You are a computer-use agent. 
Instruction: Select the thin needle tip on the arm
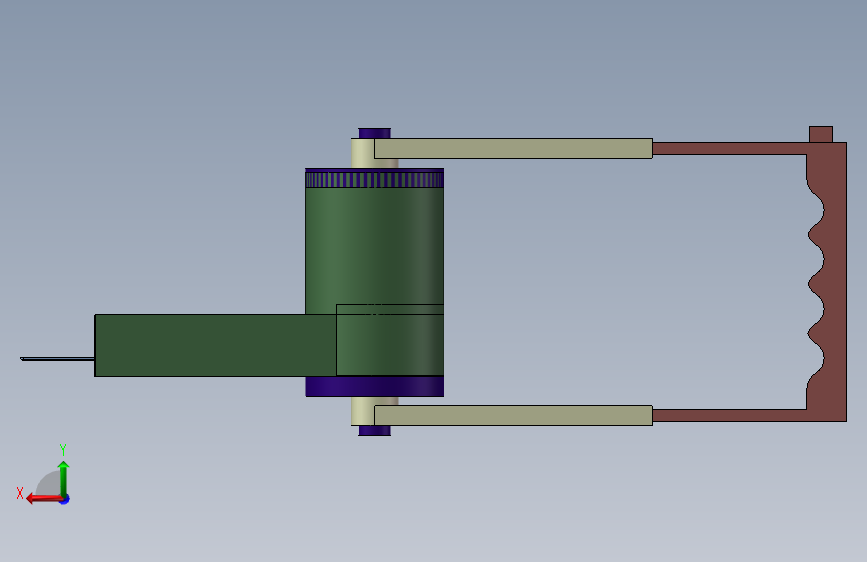(57, 359)
